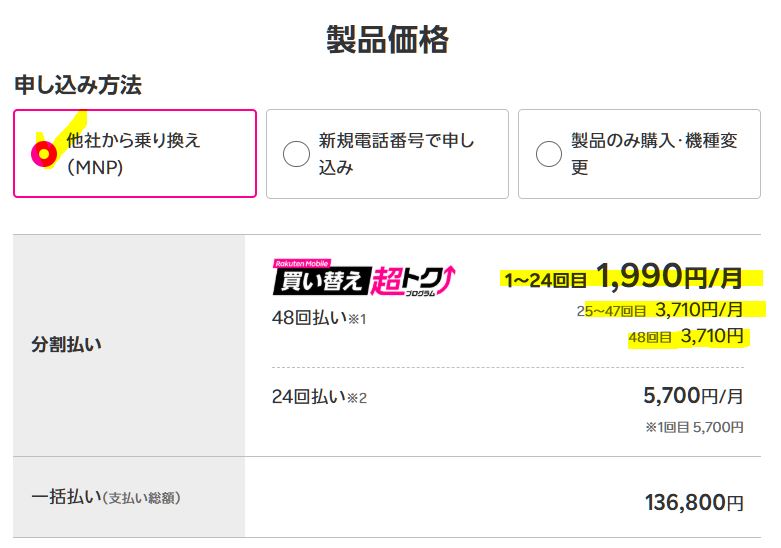This screenshot has width=781, height=548.
Task: Click the ※1回目 5,700円 note
Action: pyautogui.click(x=694, y=427)
